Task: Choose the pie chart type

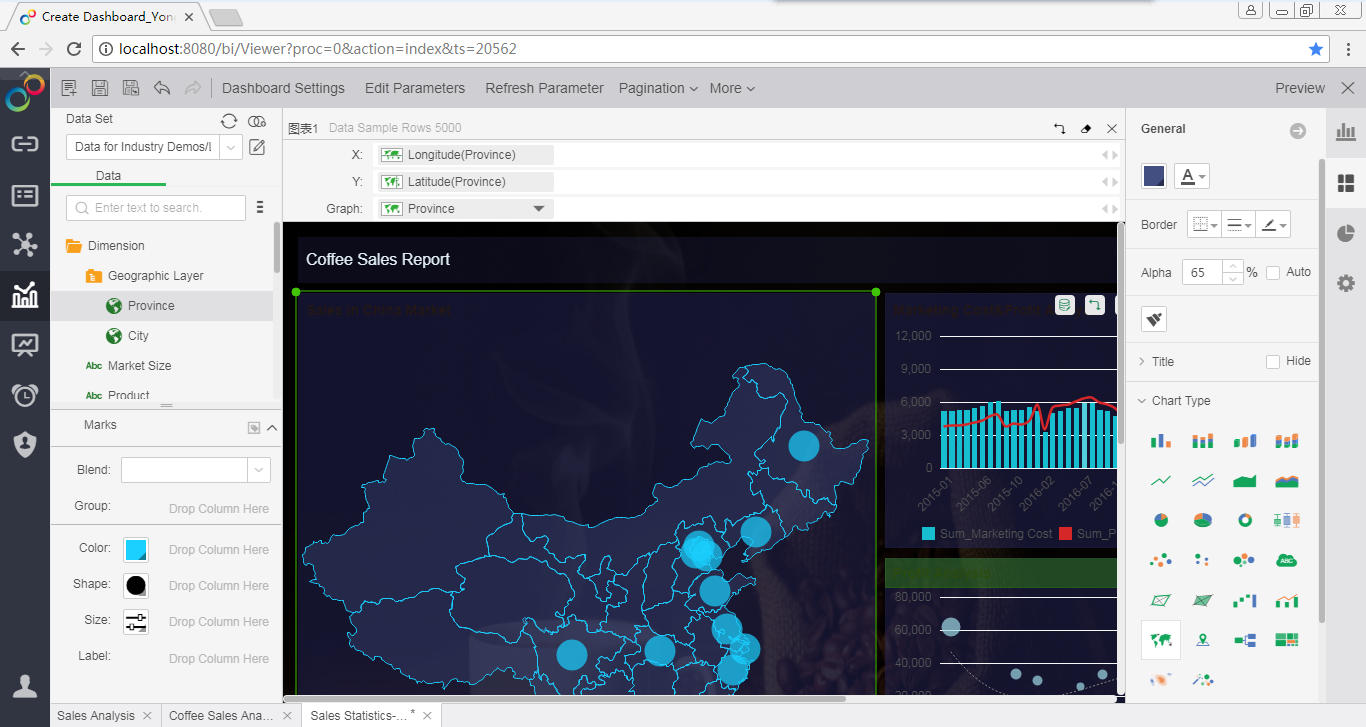Action: (x=1161, y=520)
